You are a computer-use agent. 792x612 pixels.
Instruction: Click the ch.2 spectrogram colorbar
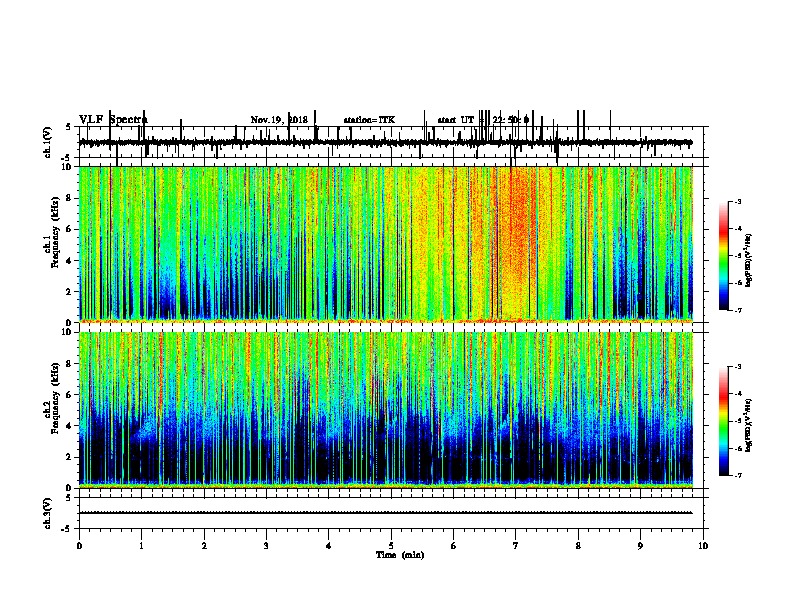tap(724, 421)
